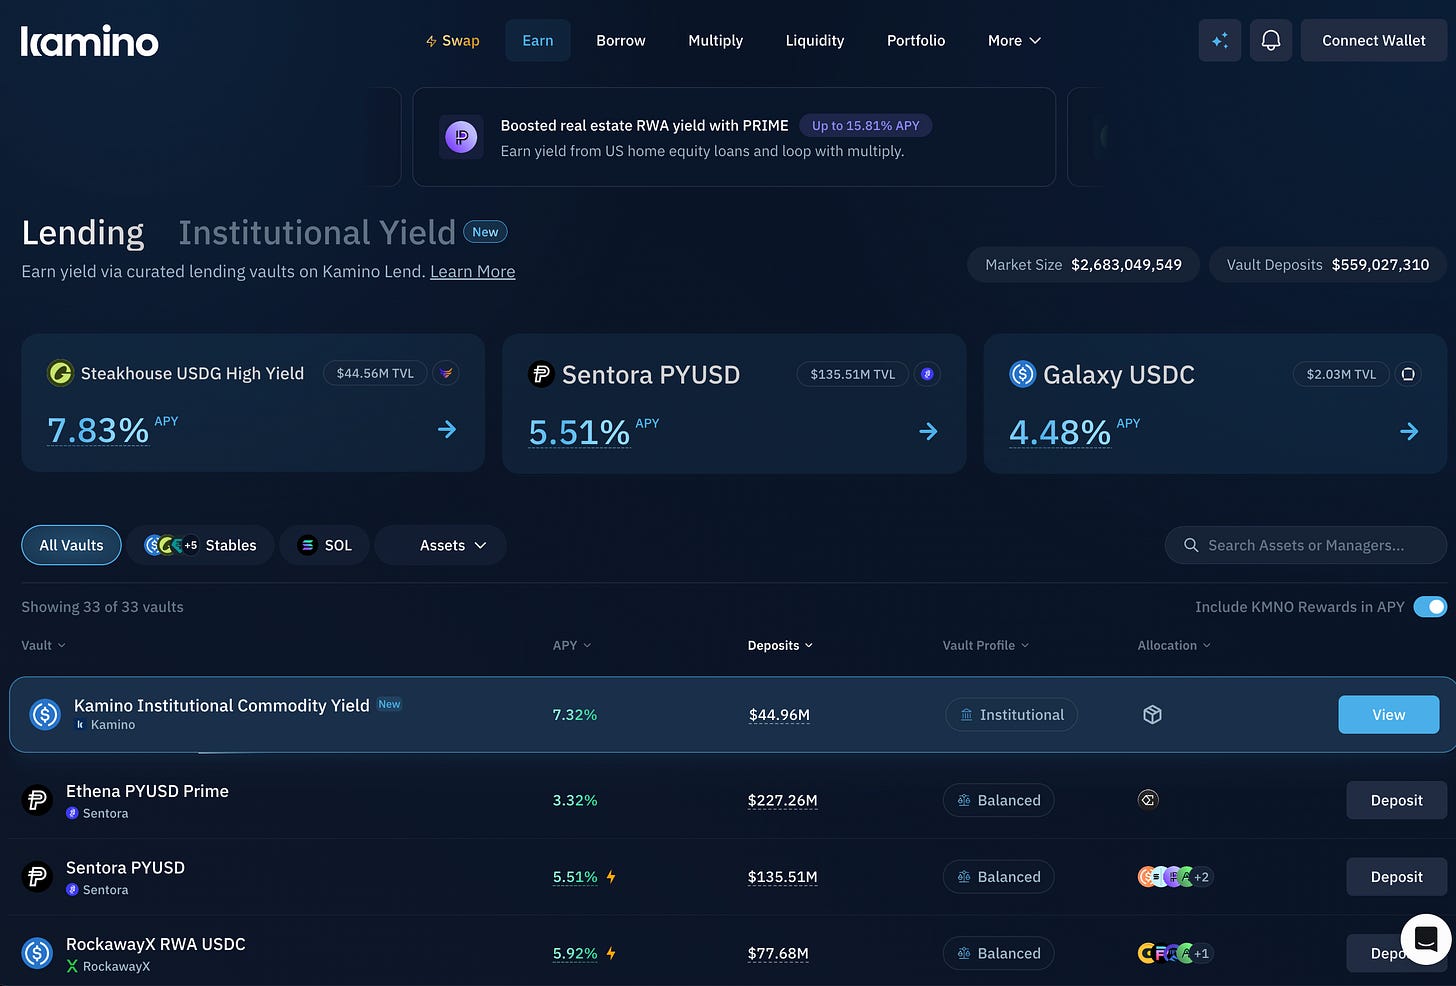The width and height of the screenshot is (1456, 986).
Task: Sort by the Vault Profile column
Action: pyautogui.click(x=985, y=645)
